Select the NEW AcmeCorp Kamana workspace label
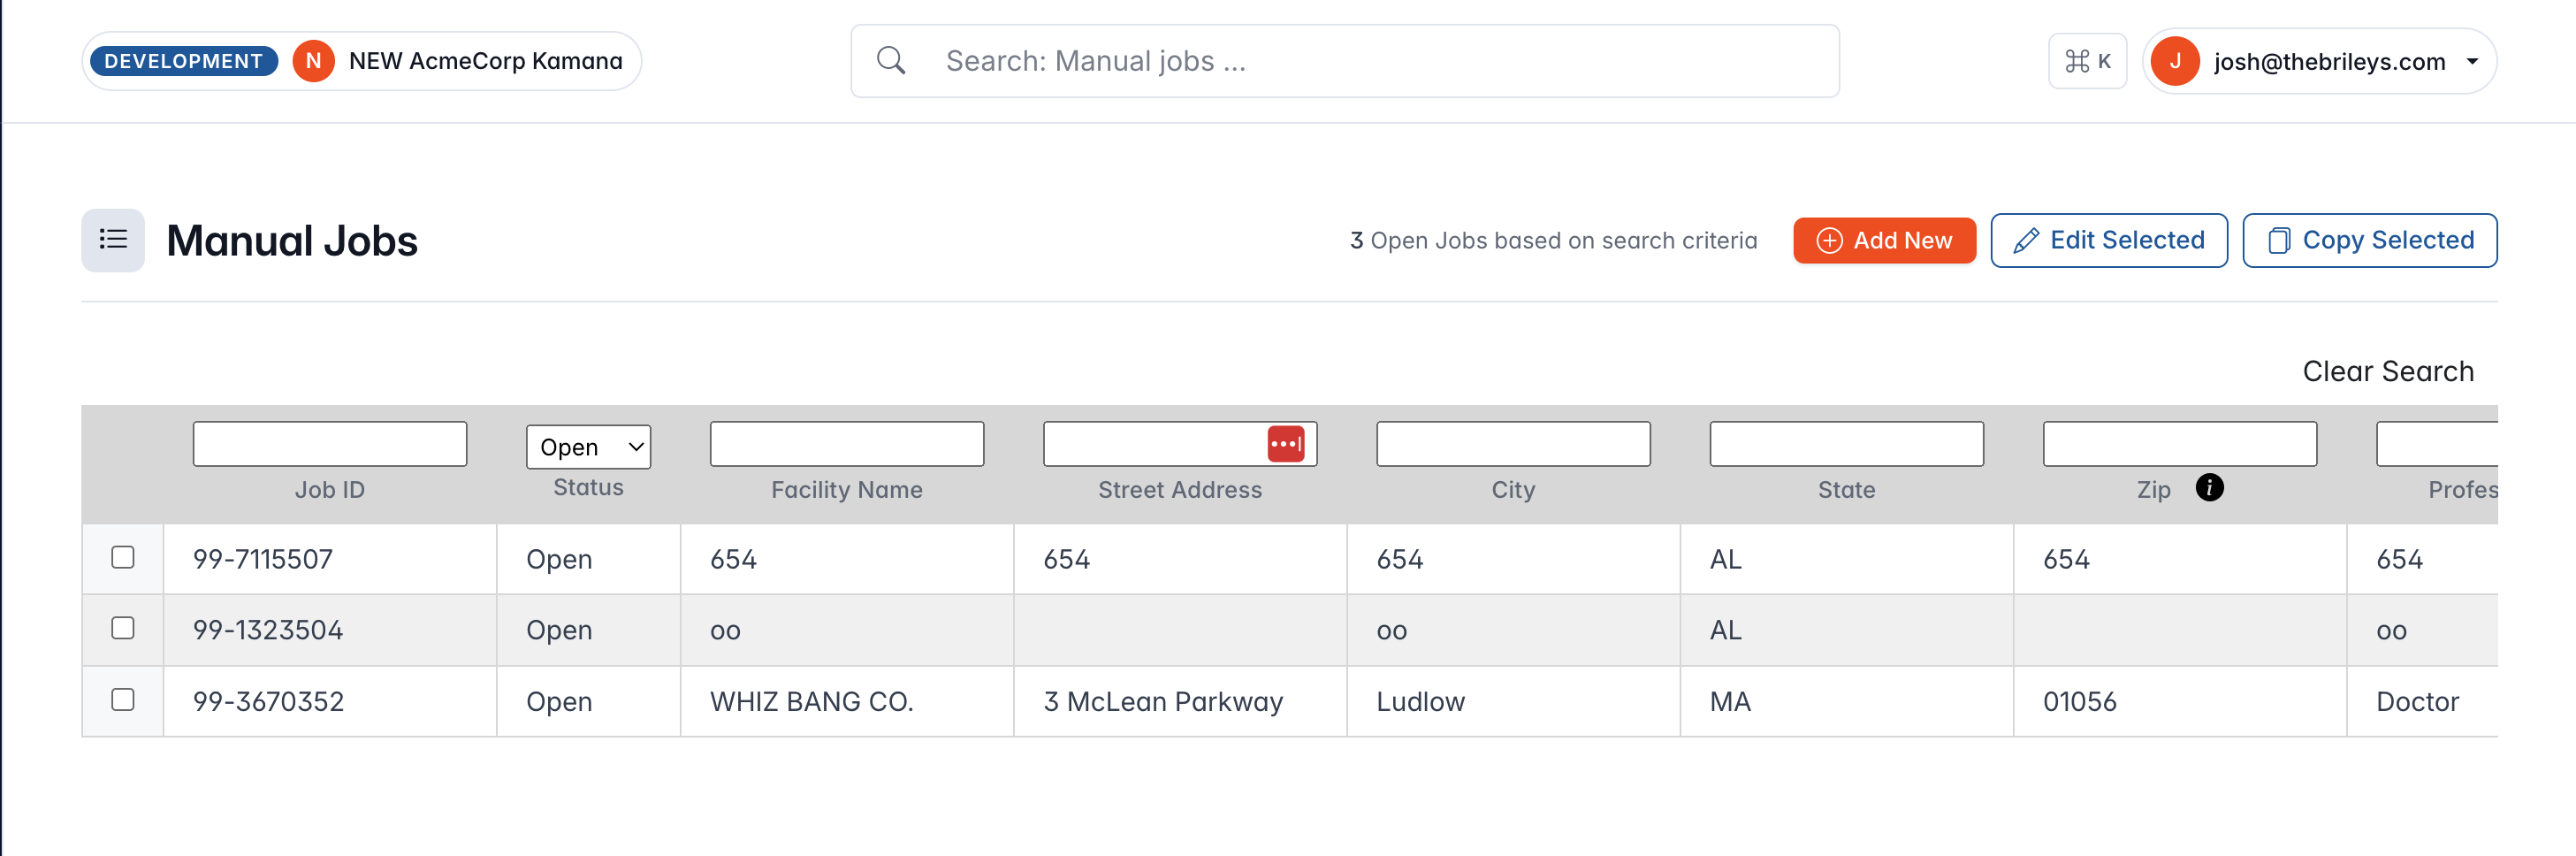Screen dimensions: 2576x856 tap(485, 60)
